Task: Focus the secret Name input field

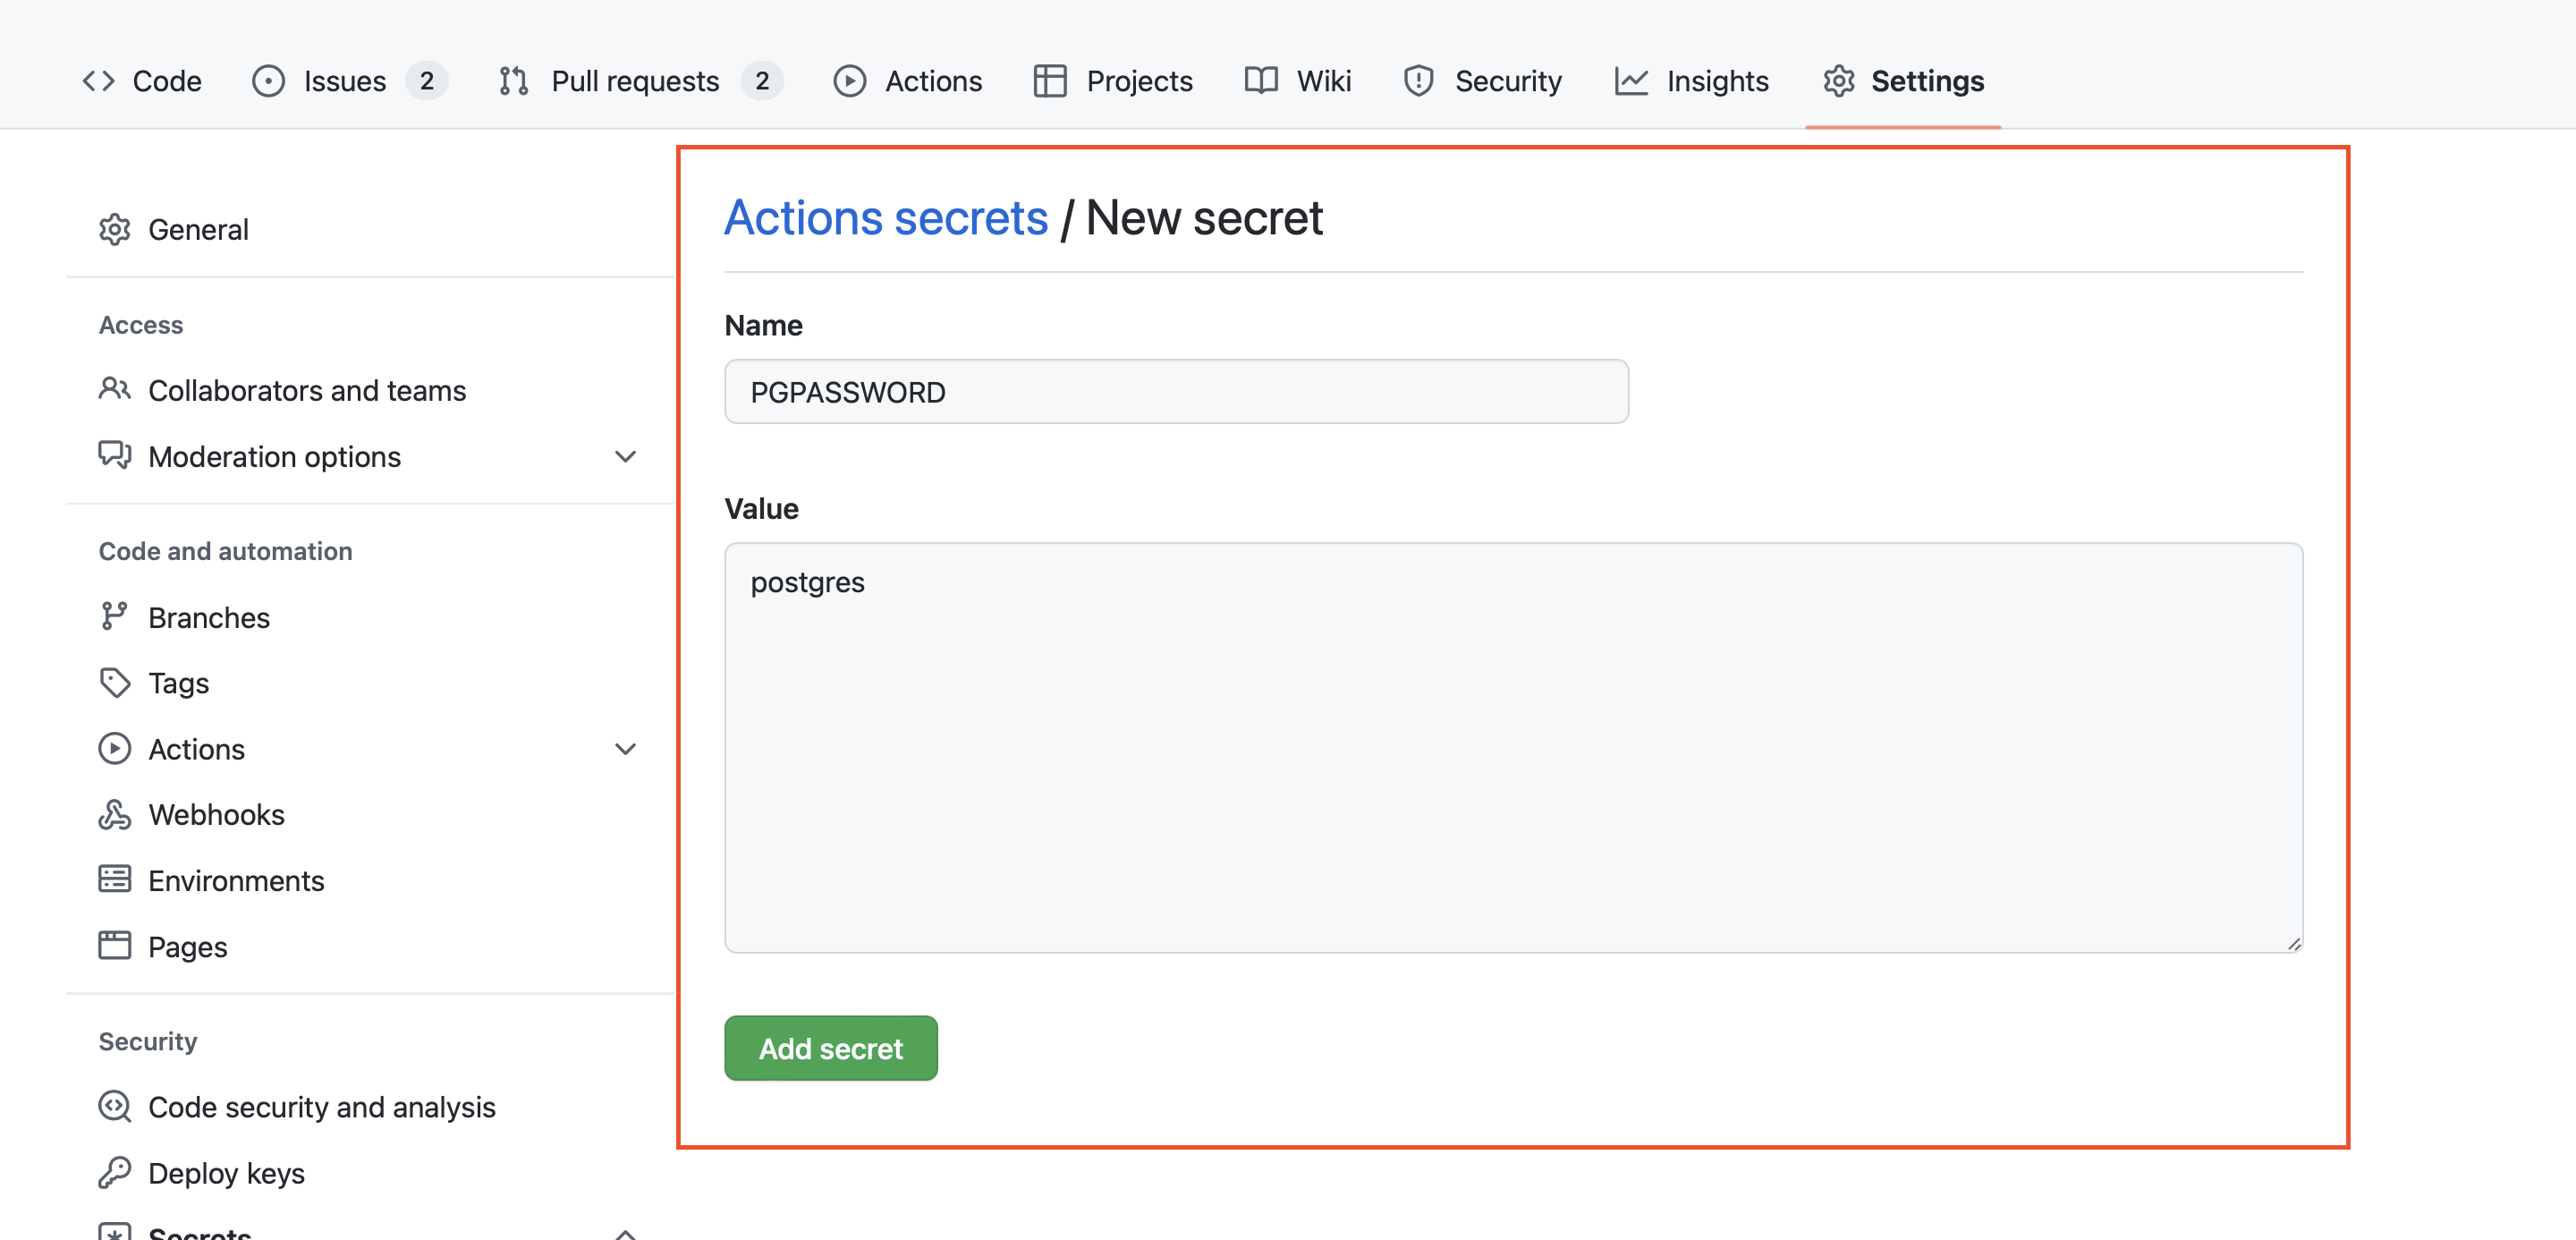Action: tap(1176, 392)
